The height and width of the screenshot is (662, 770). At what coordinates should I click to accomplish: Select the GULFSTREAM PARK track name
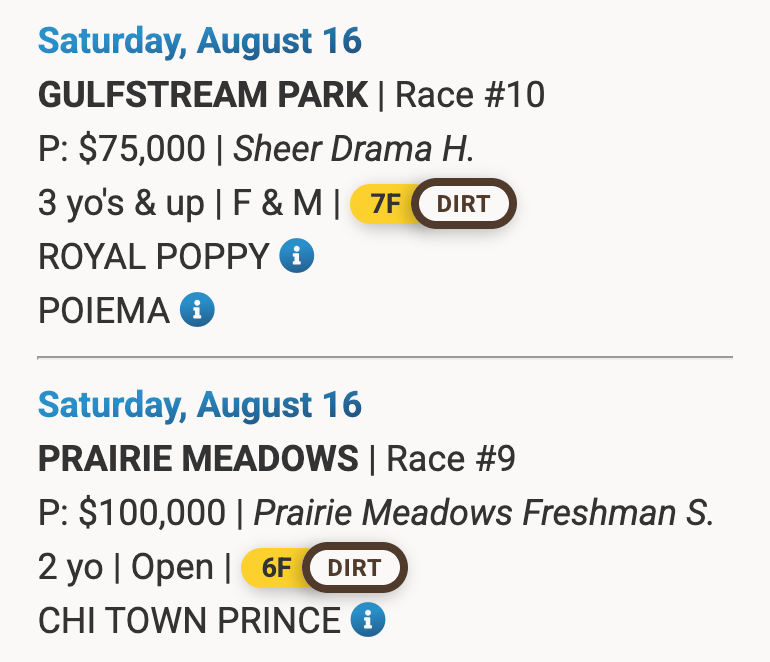[x=203, y=96]
